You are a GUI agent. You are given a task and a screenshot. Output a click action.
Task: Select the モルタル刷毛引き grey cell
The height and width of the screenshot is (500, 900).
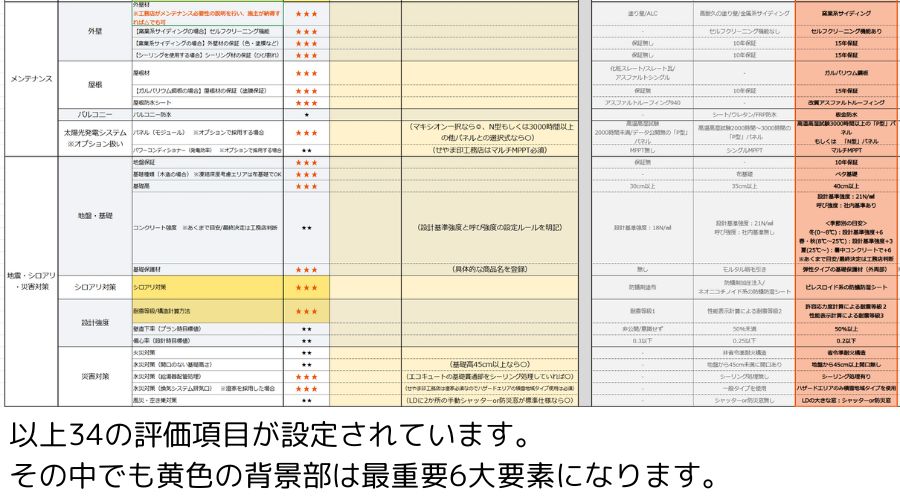coord(744,269)
